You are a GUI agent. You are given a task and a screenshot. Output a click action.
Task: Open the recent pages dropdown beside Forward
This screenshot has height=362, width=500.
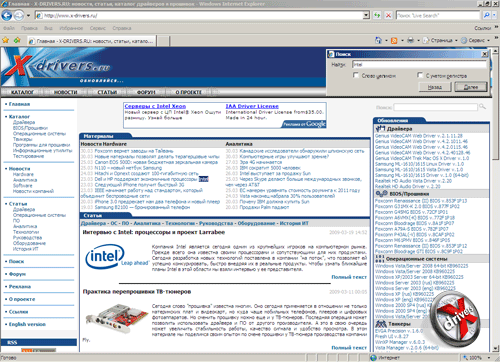click(x=28, y=15)
